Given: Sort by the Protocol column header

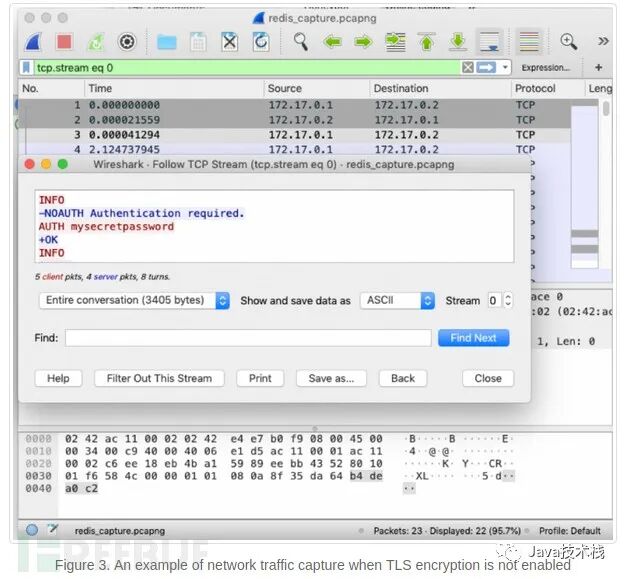Looking at the screenshot, I should point(547,88).
